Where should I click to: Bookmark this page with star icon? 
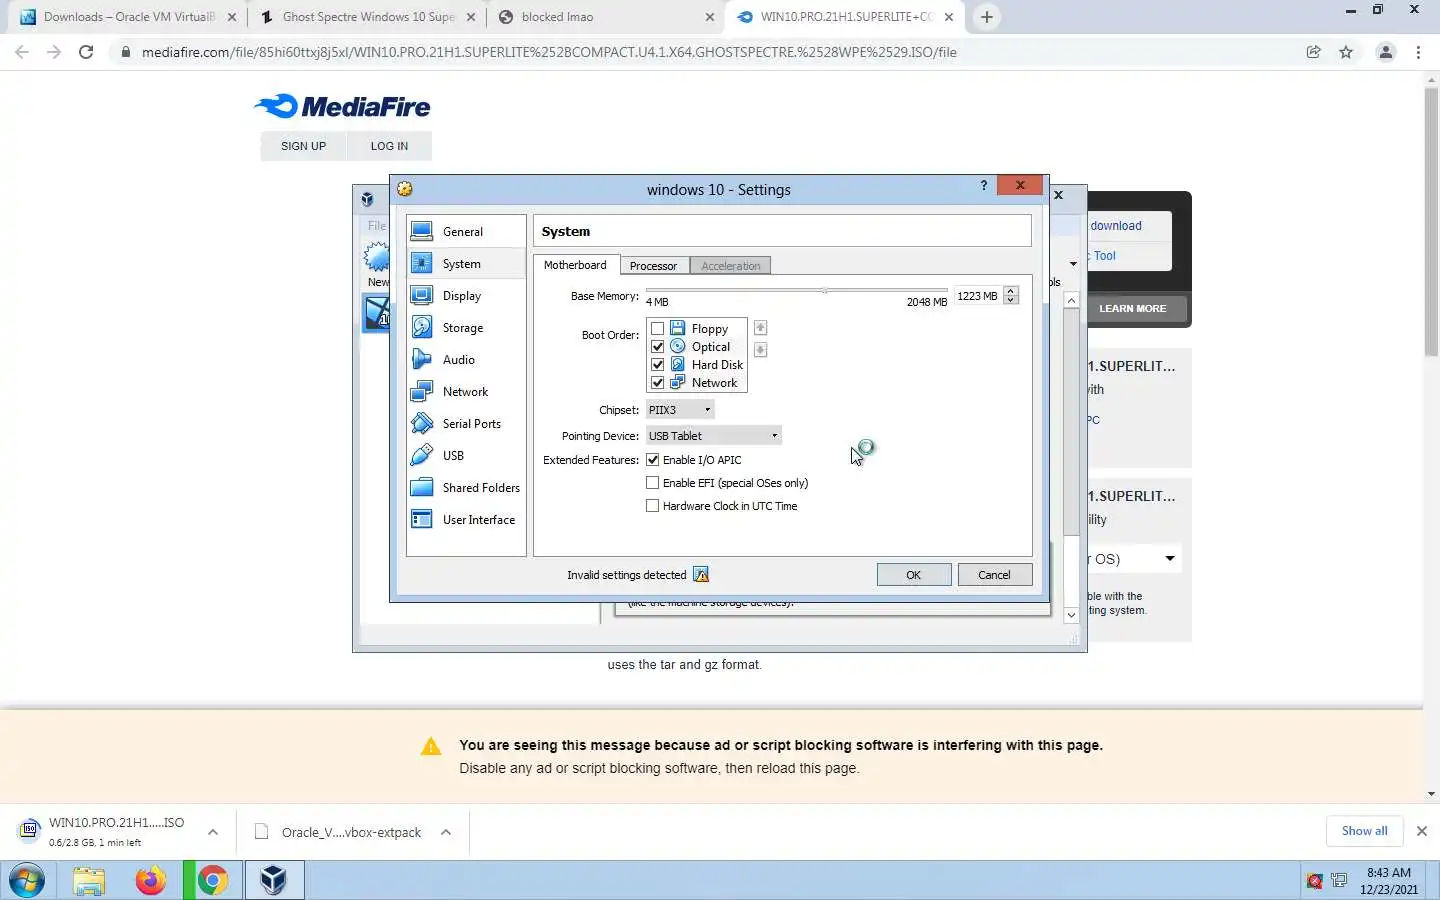[x=1346, y=52]
